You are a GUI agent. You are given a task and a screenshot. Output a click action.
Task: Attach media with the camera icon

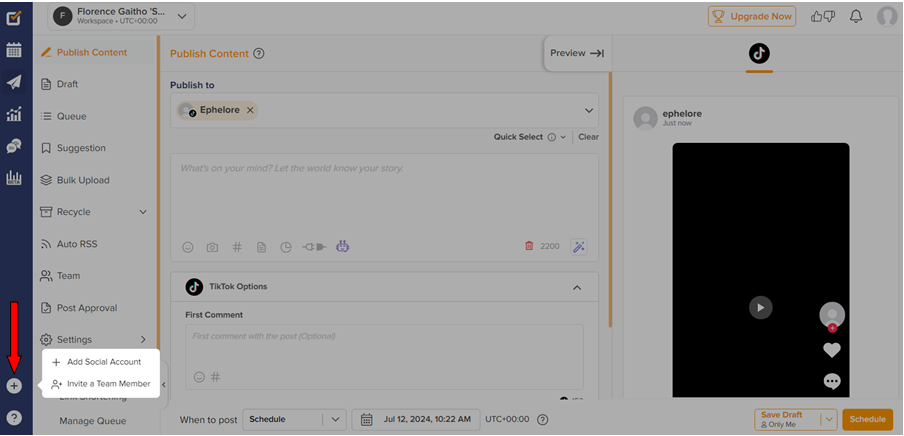coord(212,247)
